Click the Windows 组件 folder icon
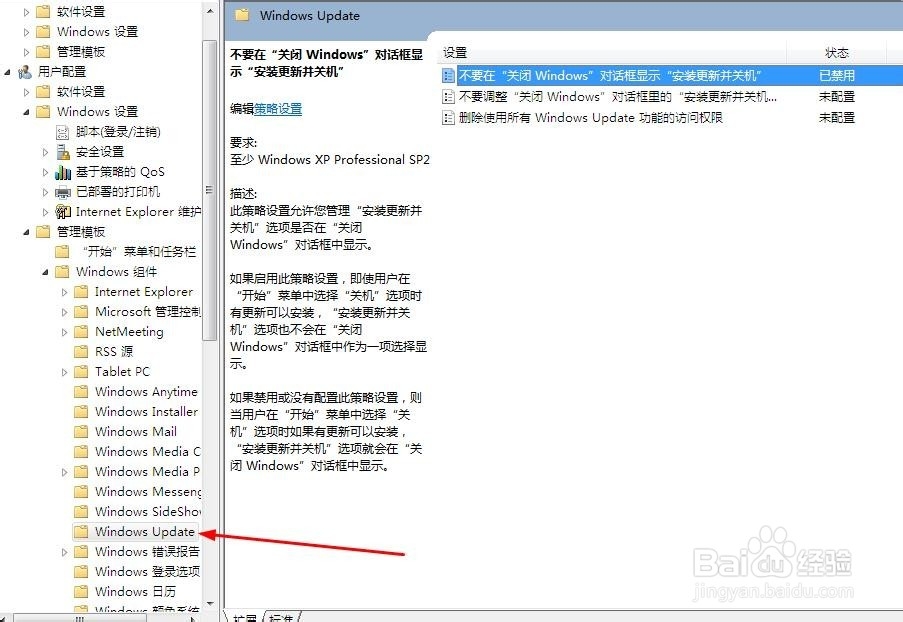The width and height of the screenshot is (903, 622). [x=62, y=272]
